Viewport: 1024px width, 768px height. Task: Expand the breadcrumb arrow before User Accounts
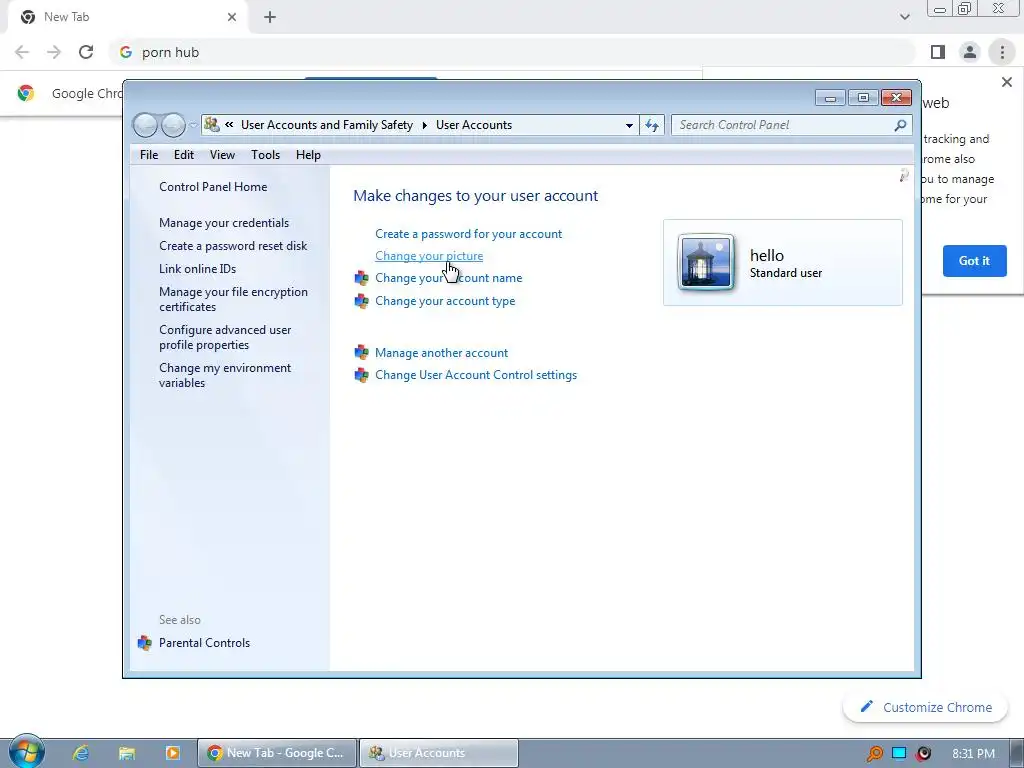click(x=424, y=125)
